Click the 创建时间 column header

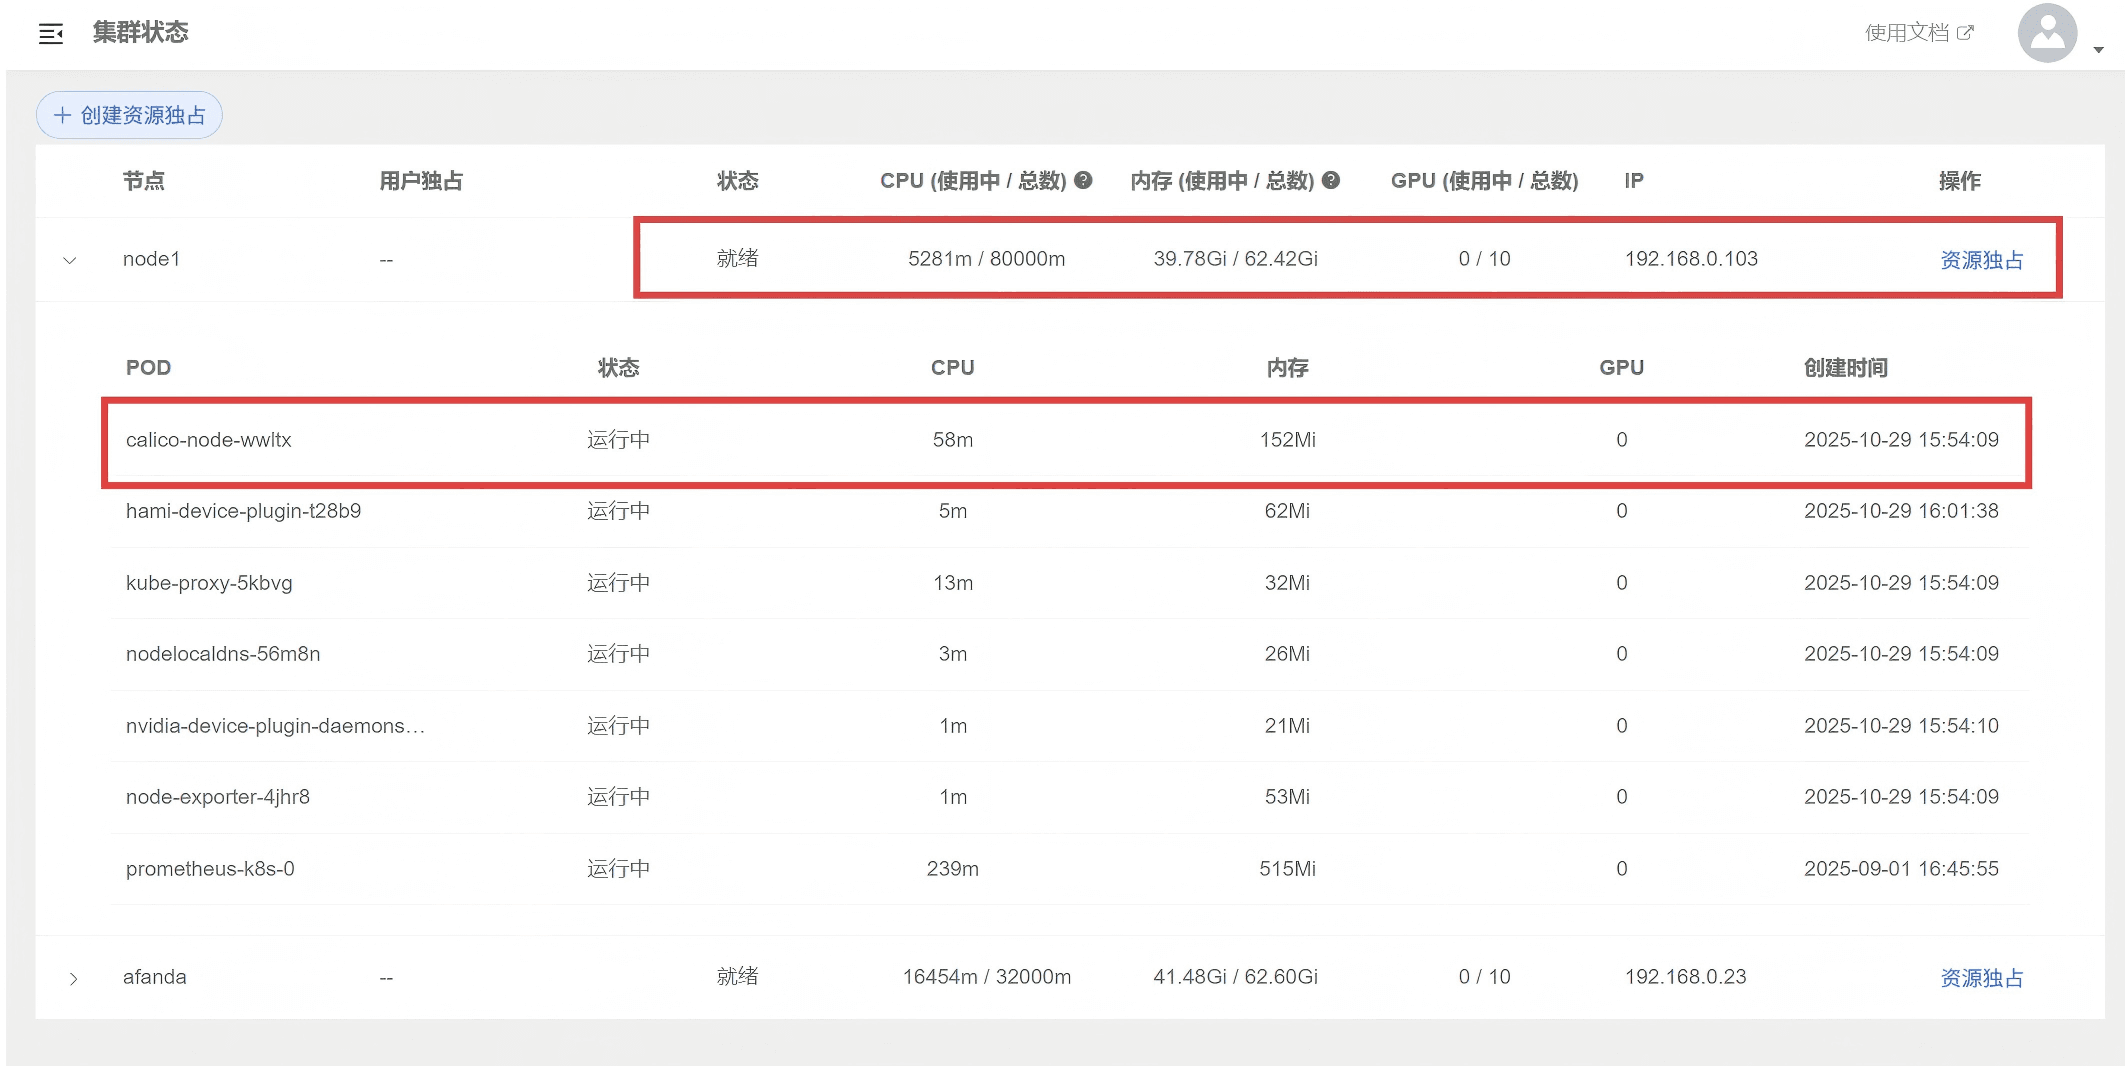(1845, 368)
